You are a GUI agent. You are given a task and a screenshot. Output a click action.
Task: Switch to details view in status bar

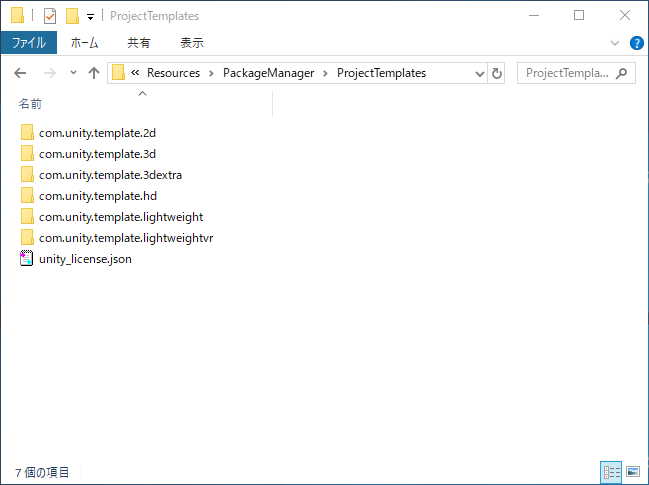[611, 472]
